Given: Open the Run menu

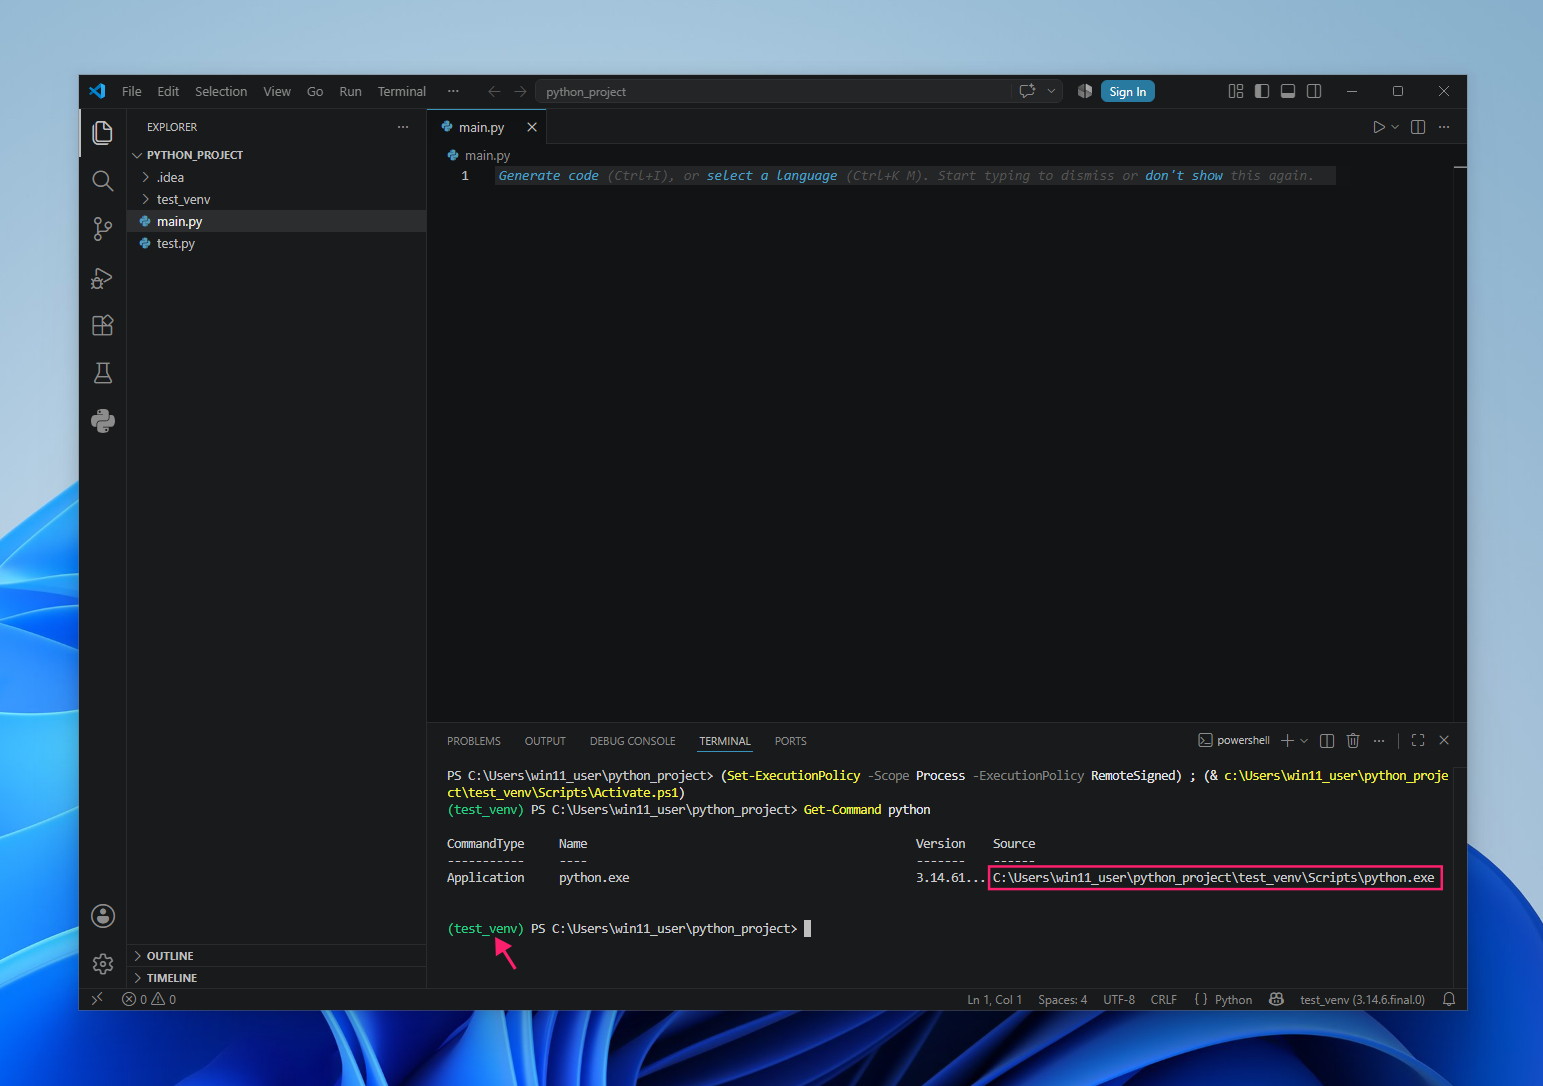Looking at the screenshot, I should coord(350,91).
